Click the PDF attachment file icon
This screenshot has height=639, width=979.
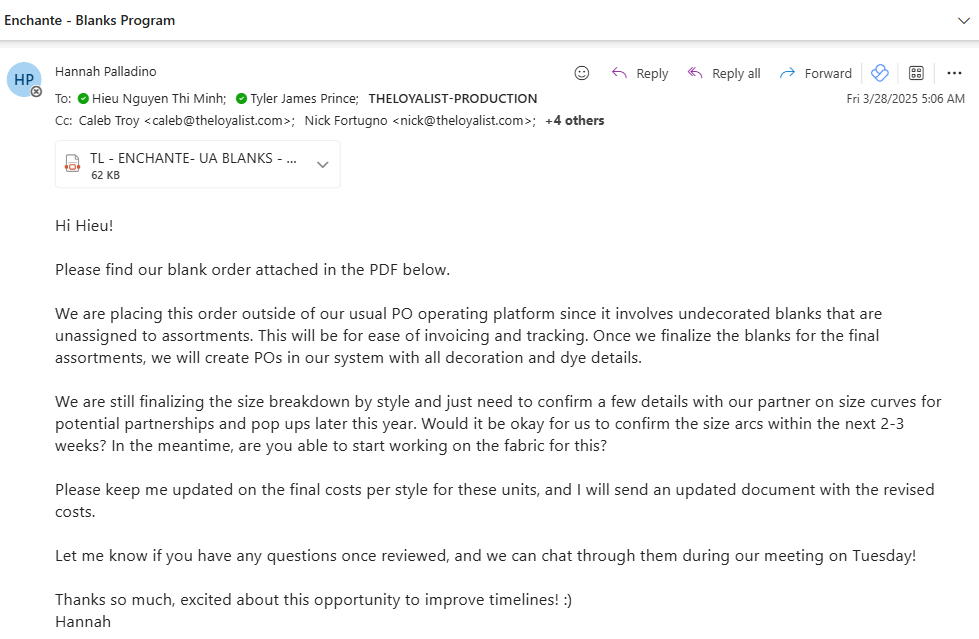tap(72, 164)
